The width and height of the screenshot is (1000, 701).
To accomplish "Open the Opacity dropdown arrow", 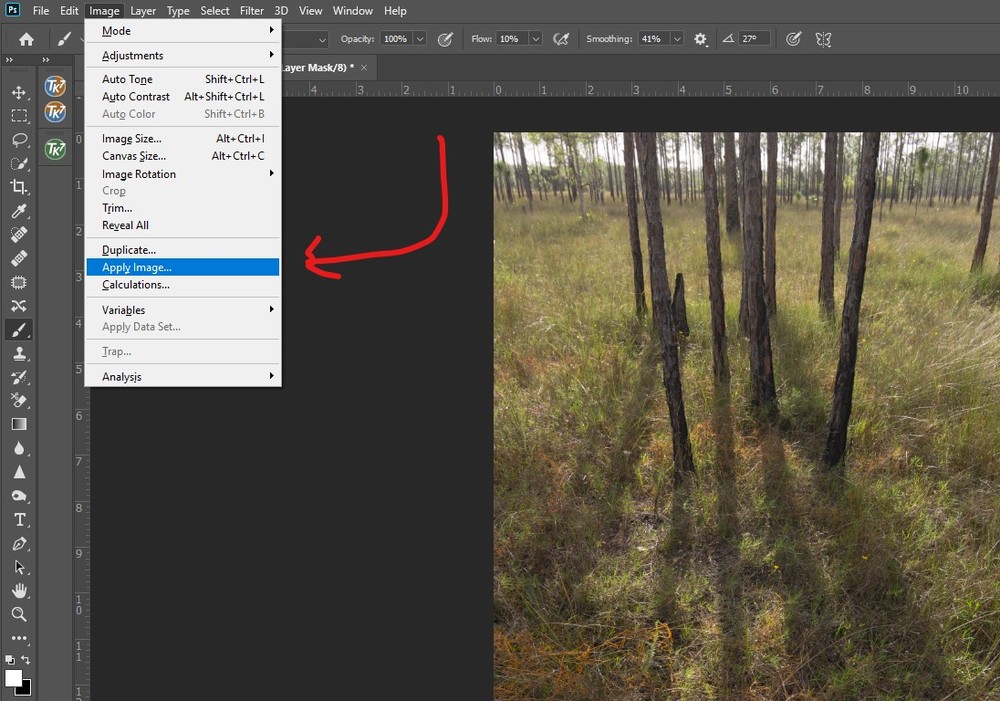I will (419, 39).
